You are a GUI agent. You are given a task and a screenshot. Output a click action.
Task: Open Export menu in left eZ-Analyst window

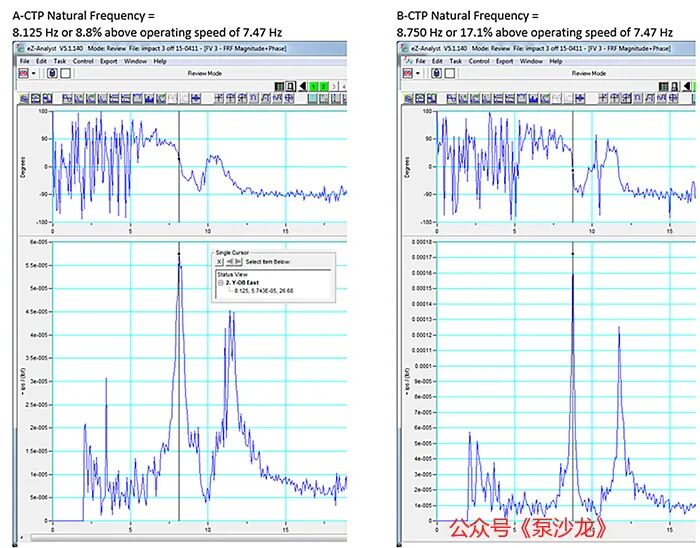coord(108,61)
